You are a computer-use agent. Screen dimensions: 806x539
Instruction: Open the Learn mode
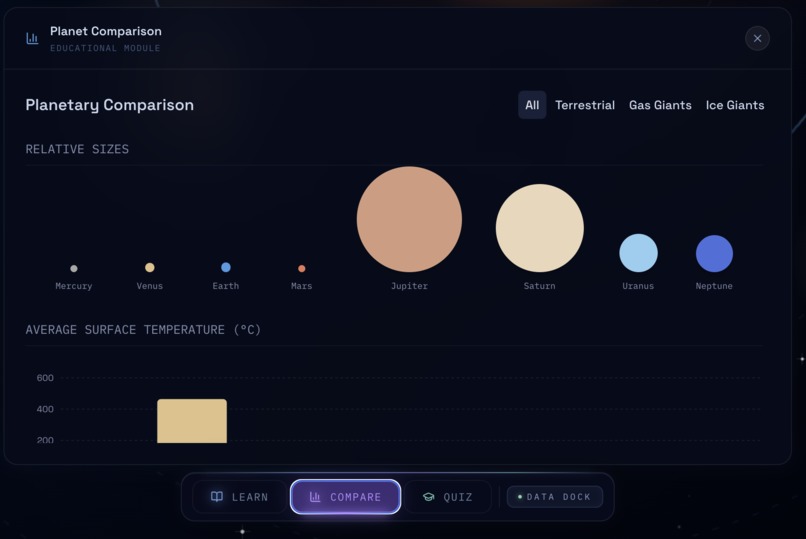pyautogui.click(x=240, y=497)
